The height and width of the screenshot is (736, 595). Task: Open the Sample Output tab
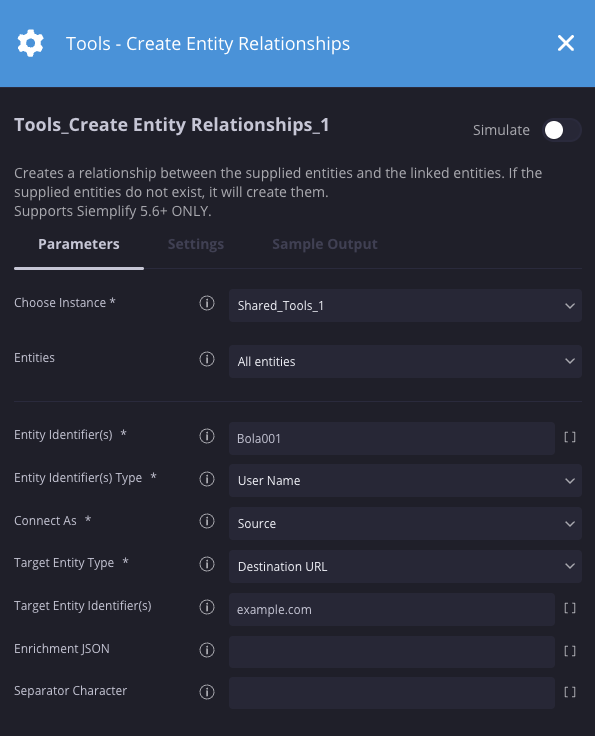pos(325,244)
